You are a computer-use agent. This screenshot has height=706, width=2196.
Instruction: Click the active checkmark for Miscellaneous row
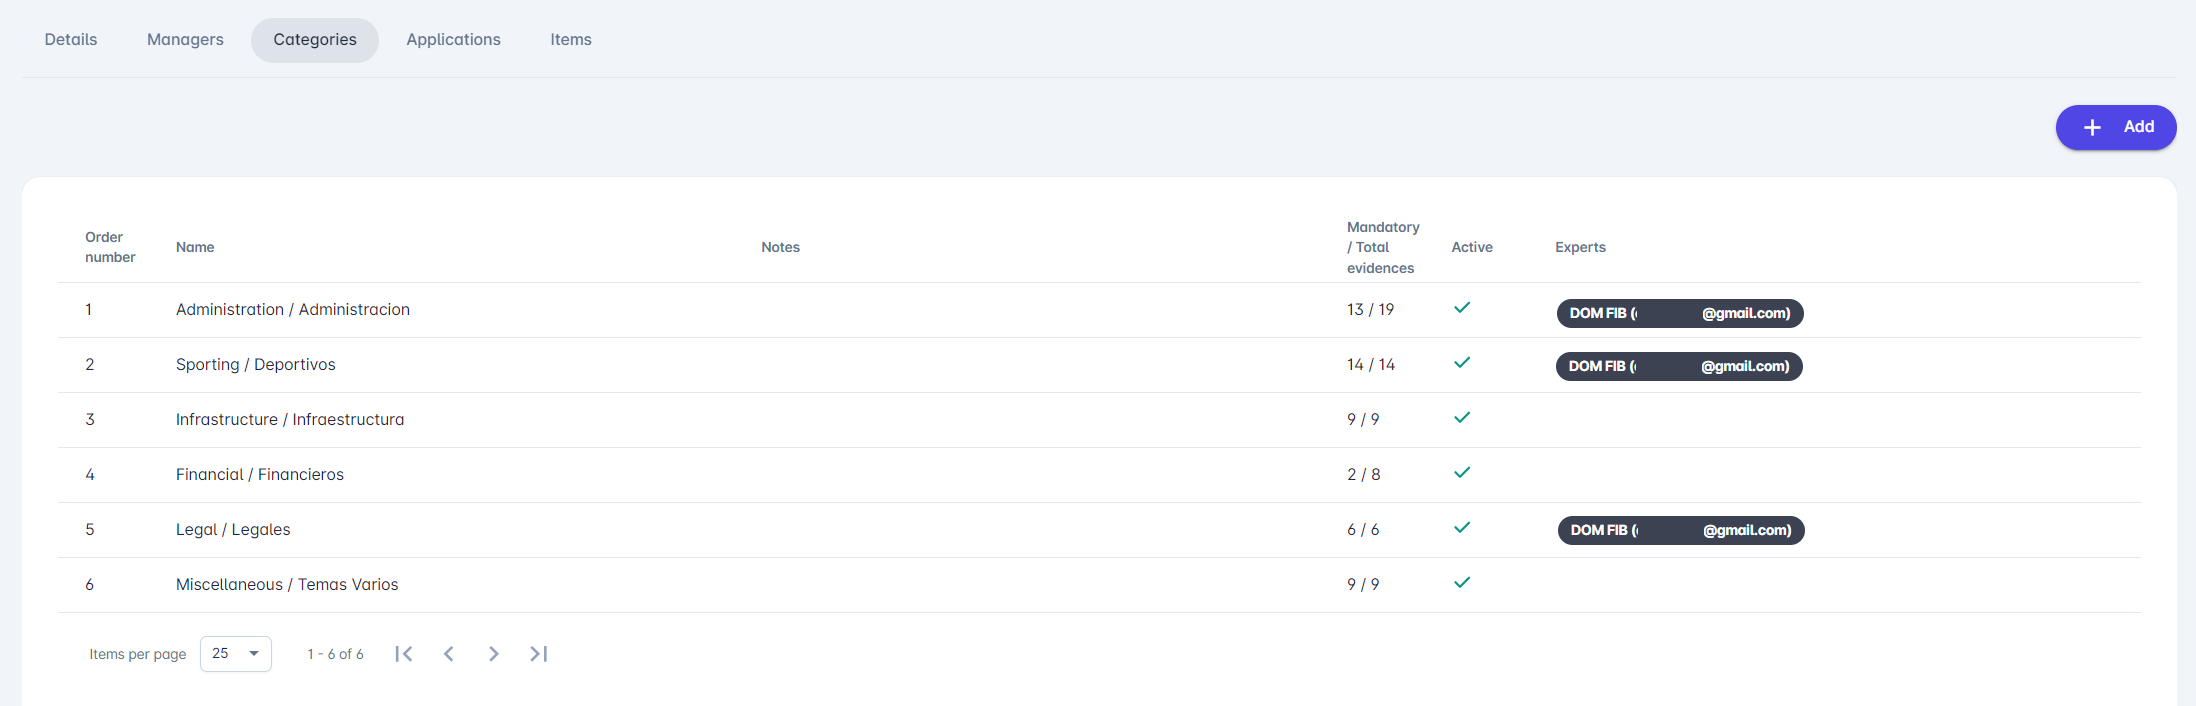(x=1462, y=583)
